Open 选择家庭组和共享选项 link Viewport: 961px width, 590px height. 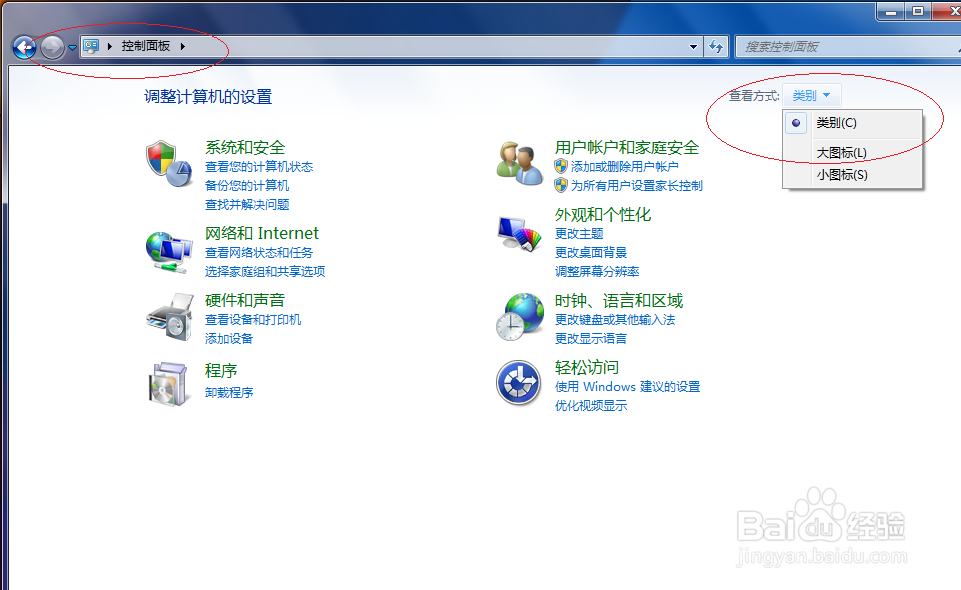[x=265, y=271]
